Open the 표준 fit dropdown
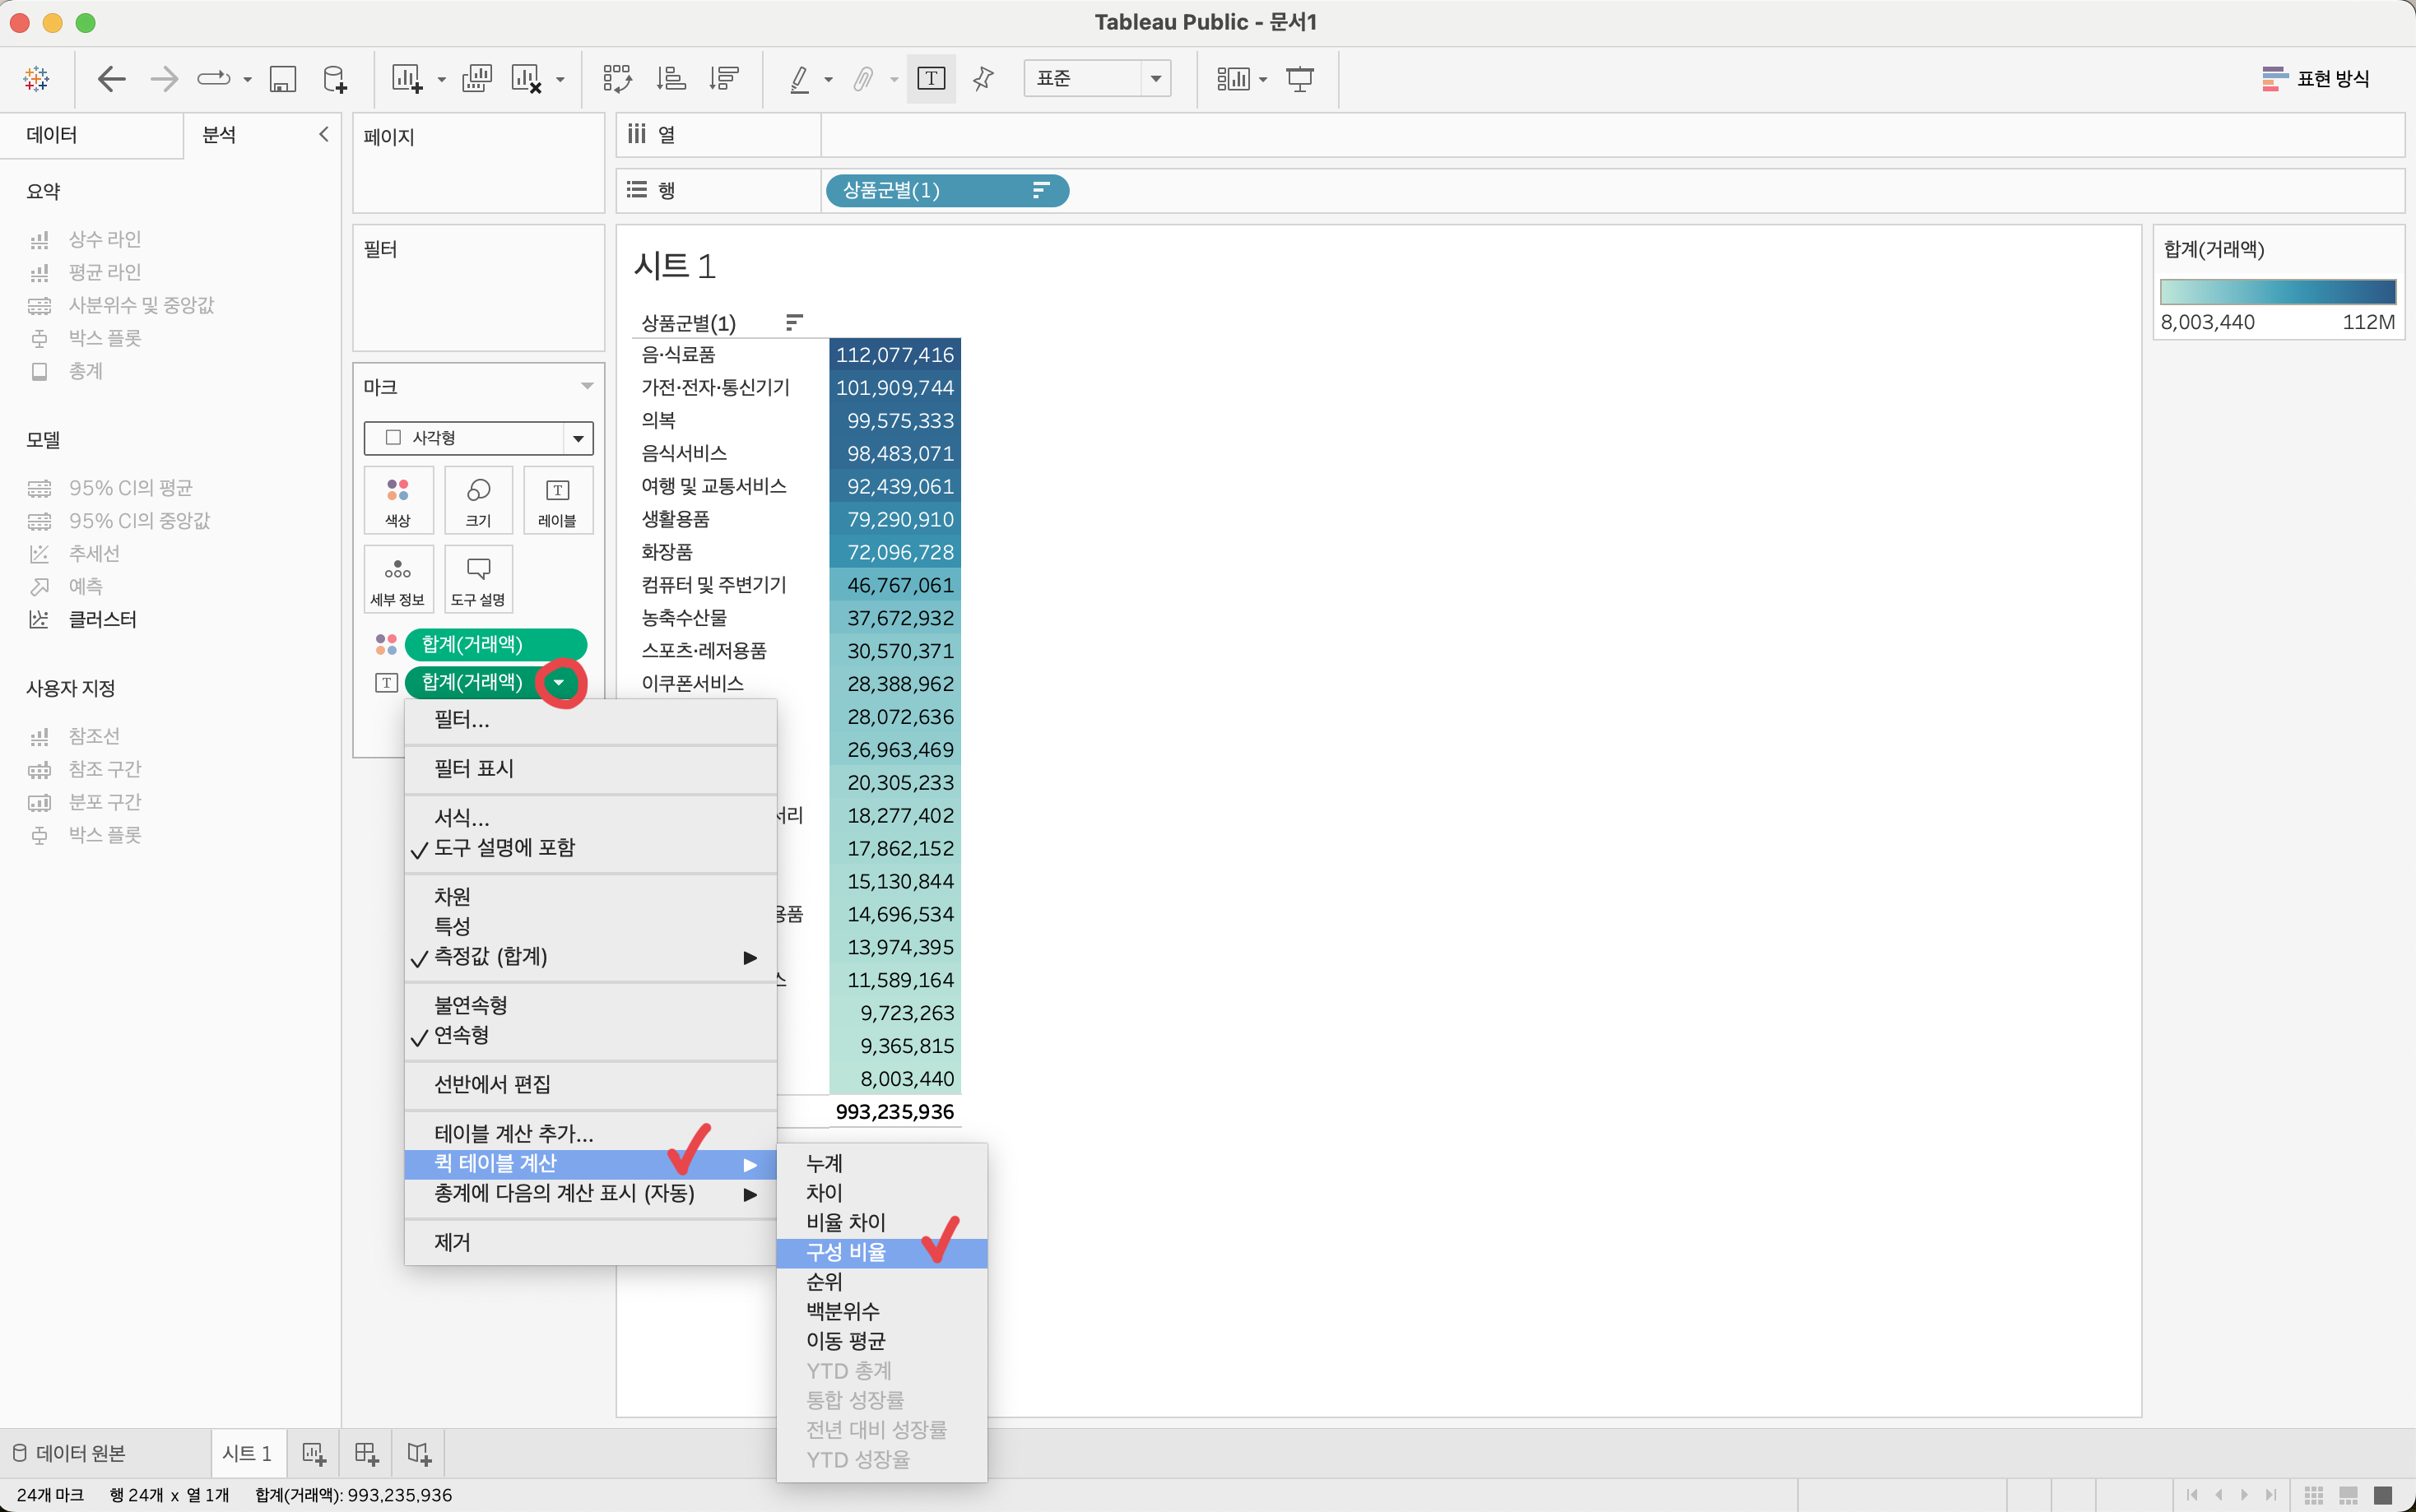Viewport: 2416px width, 1512px height. [x=1097, y=78]
